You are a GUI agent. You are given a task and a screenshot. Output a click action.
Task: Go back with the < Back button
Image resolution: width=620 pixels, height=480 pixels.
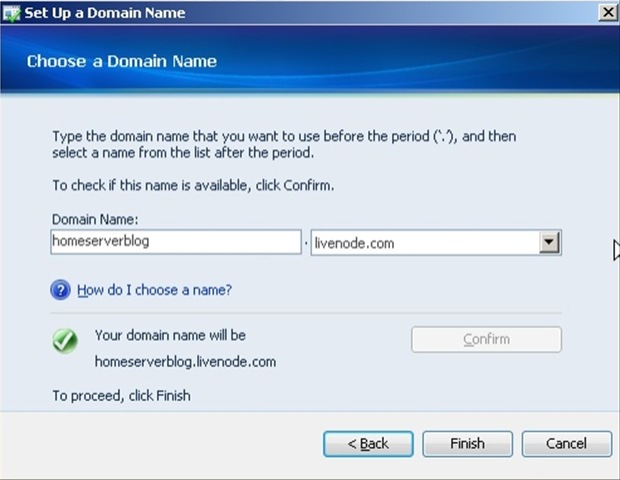[368, 444]
